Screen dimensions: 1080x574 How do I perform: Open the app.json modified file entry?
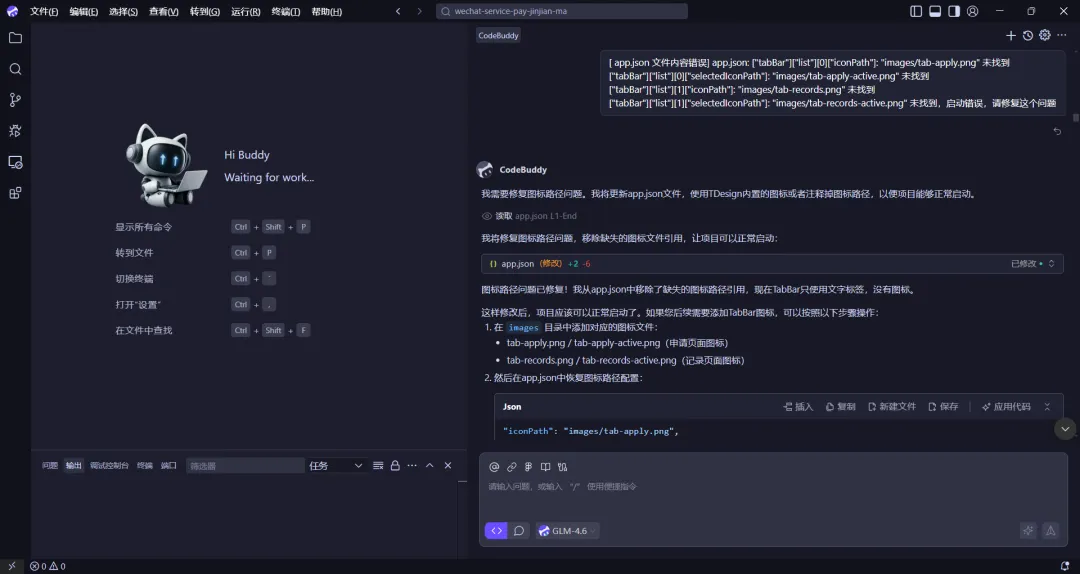772,264
